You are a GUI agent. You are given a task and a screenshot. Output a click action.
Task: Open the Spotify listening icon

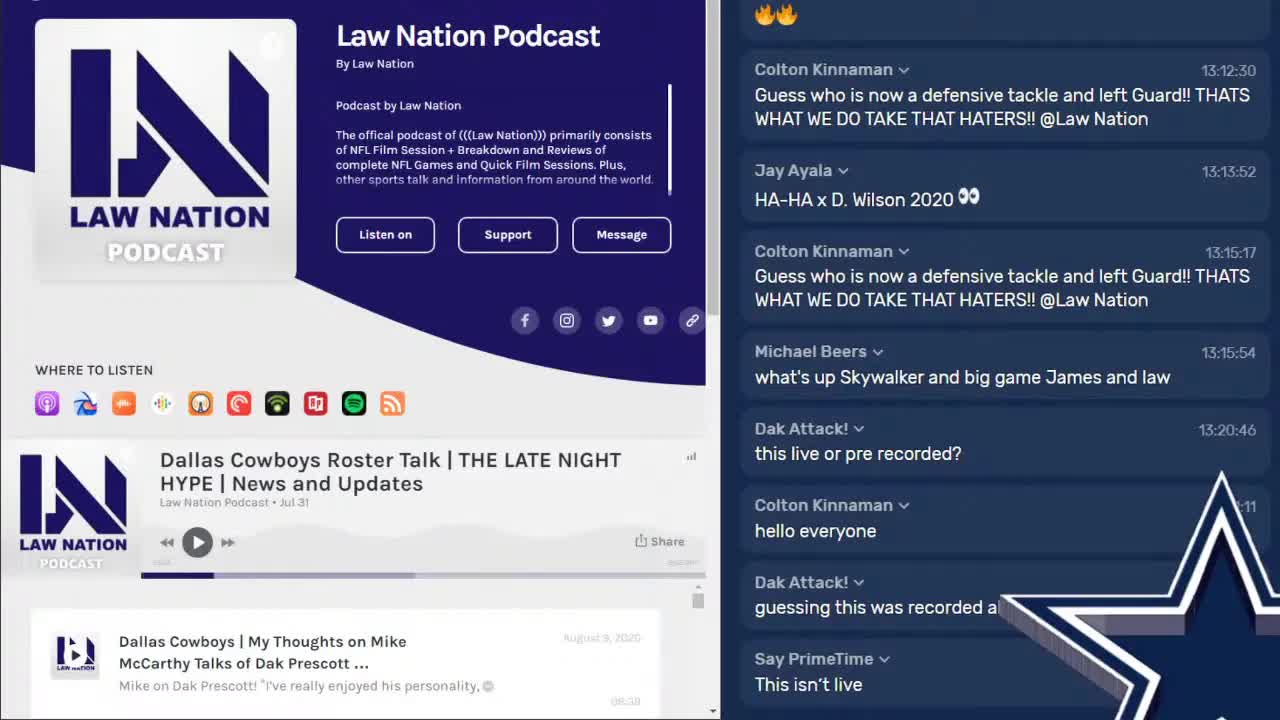(354, 404)
